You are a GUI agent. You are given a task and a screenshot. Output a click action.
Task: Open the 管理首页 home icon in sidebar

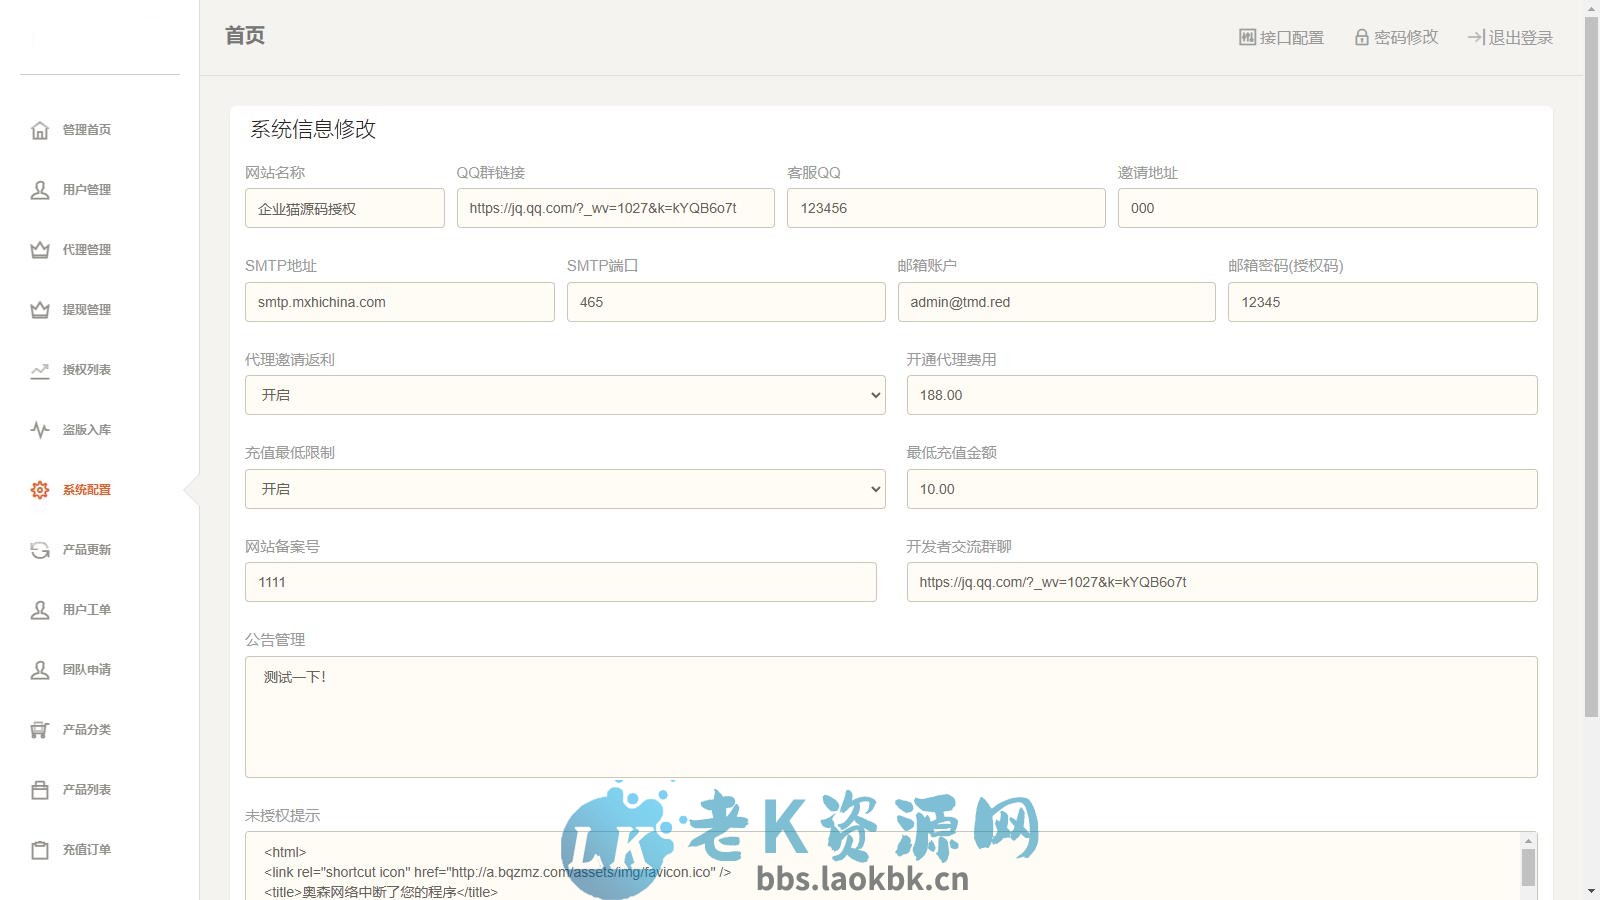(39, 129)
